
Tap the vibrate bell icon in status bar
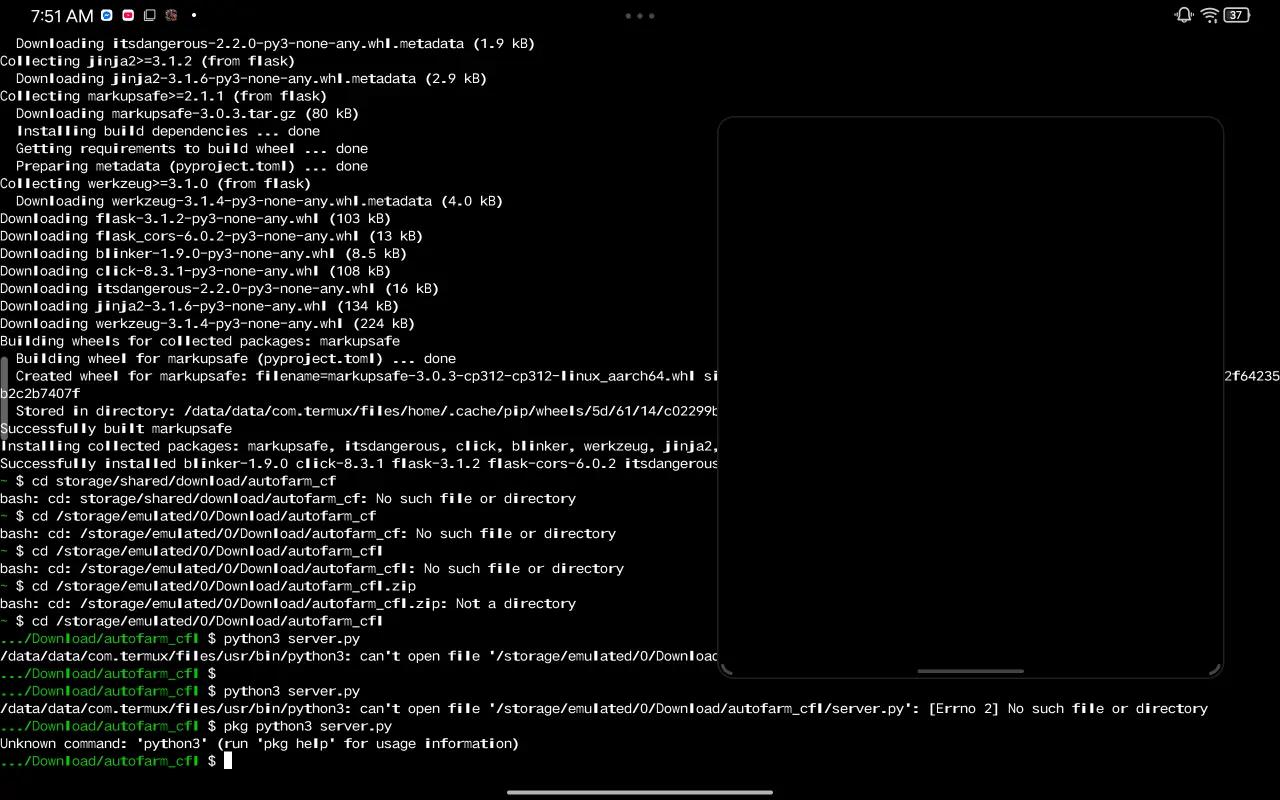click(x=1184, y=15)
